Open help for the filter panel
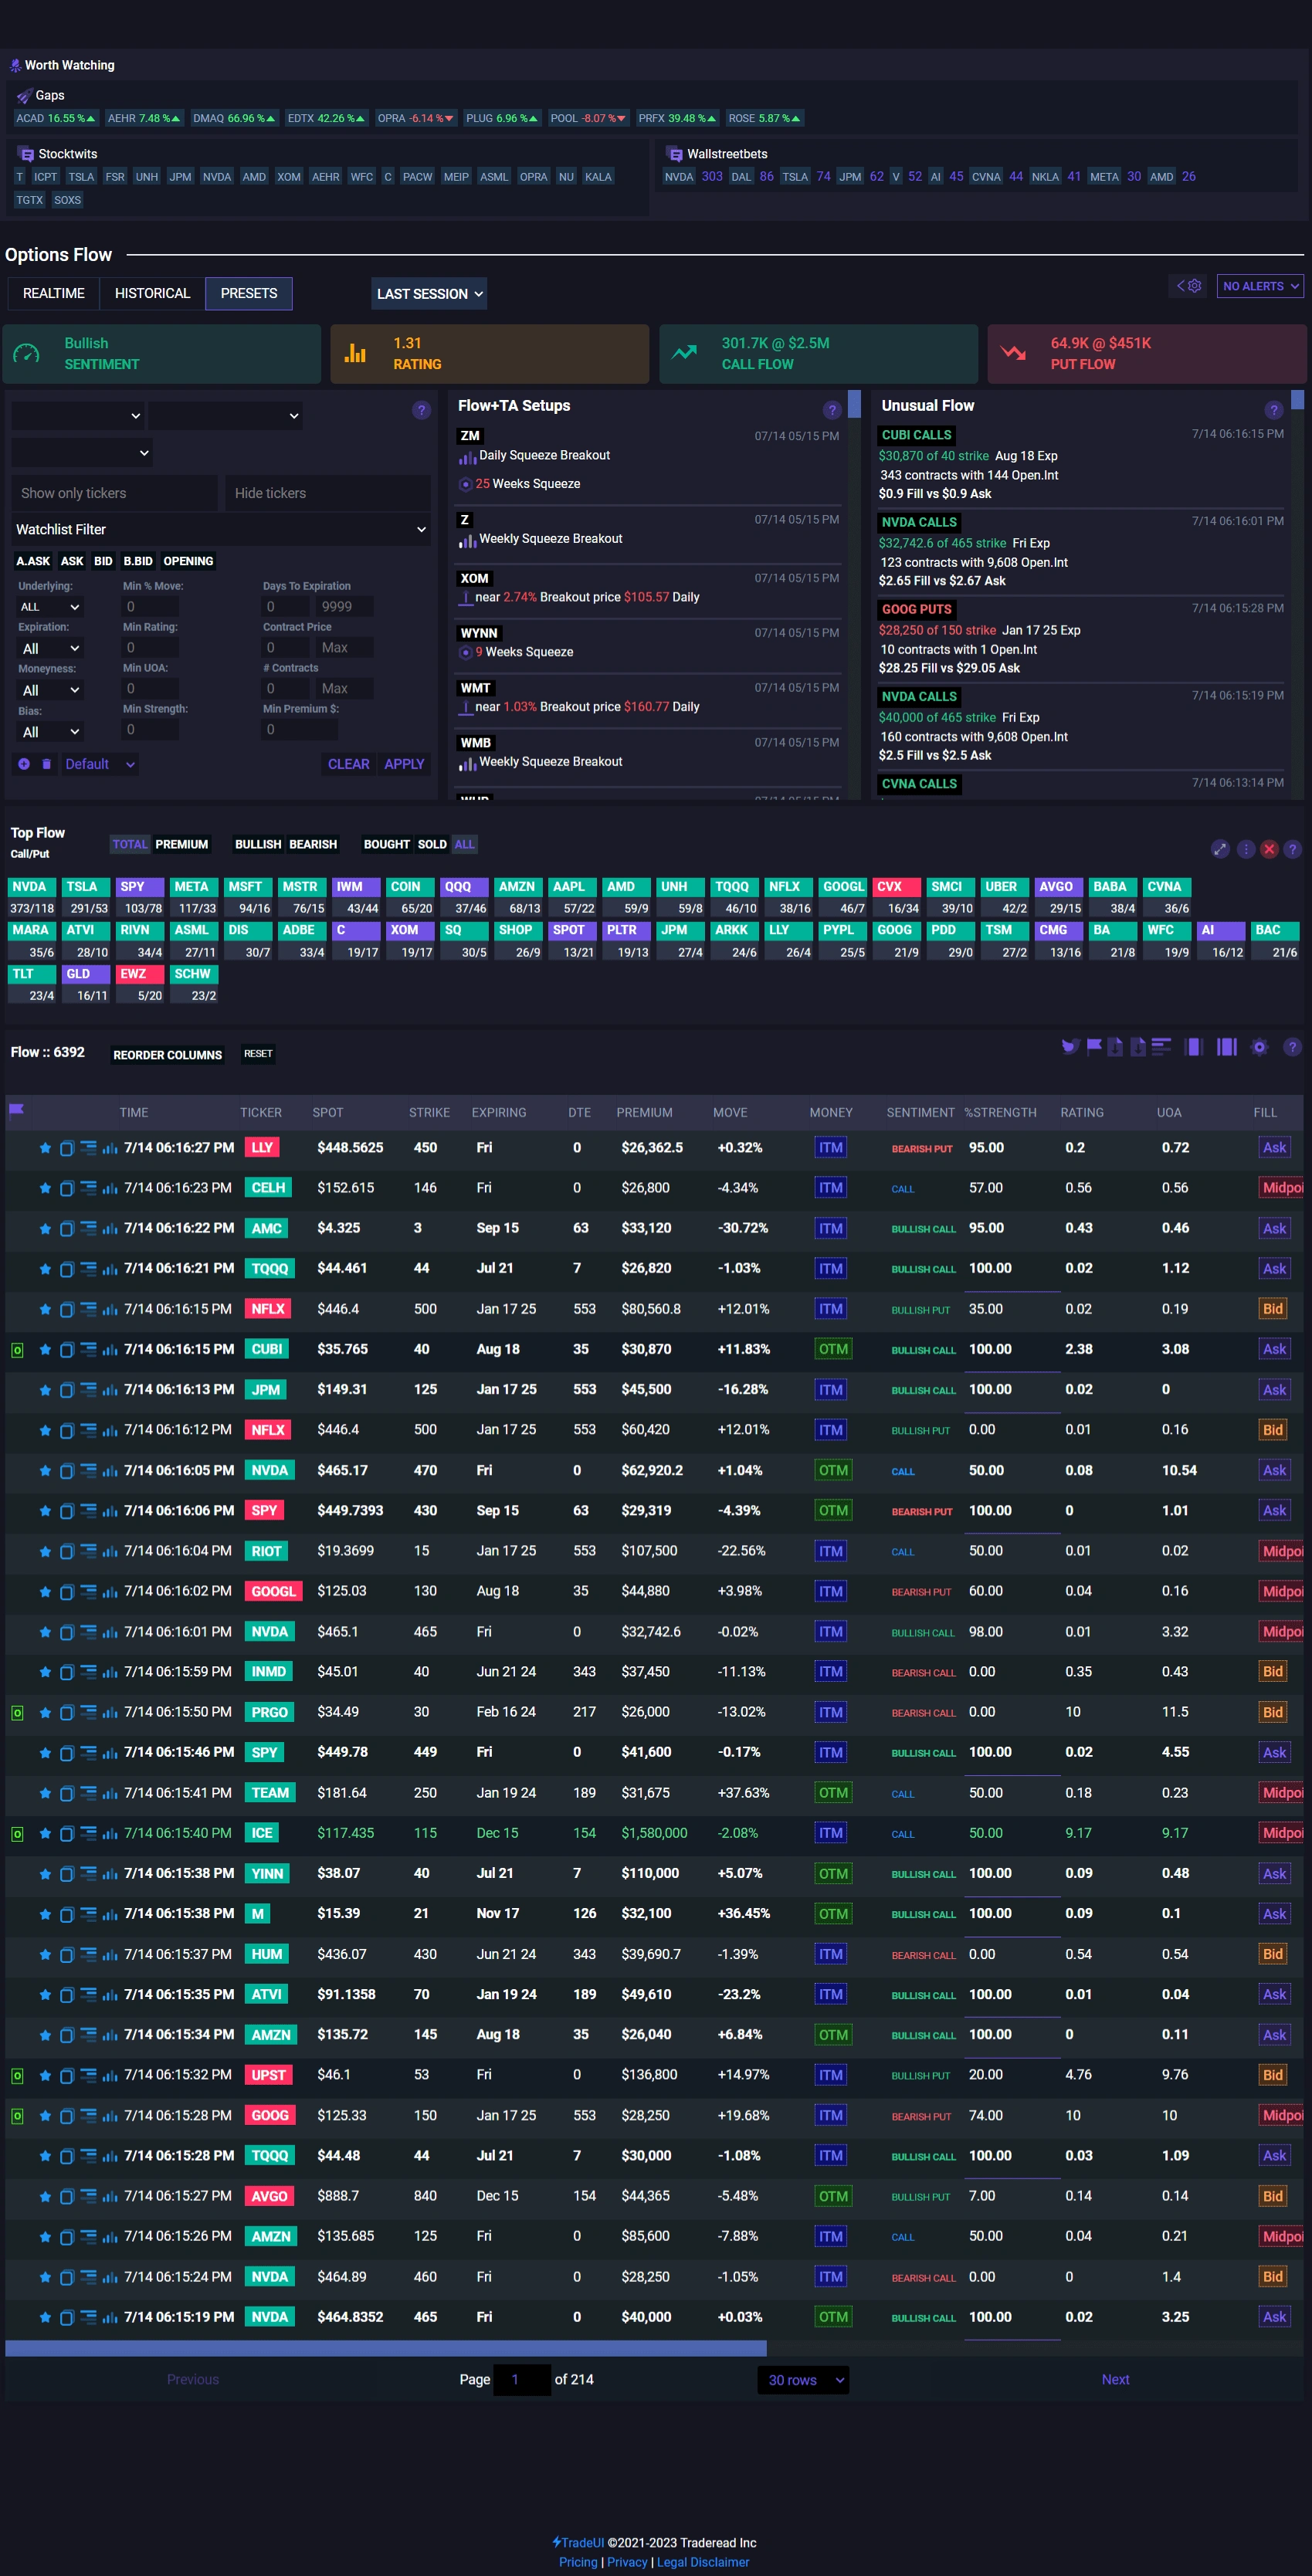 (421, 410)
